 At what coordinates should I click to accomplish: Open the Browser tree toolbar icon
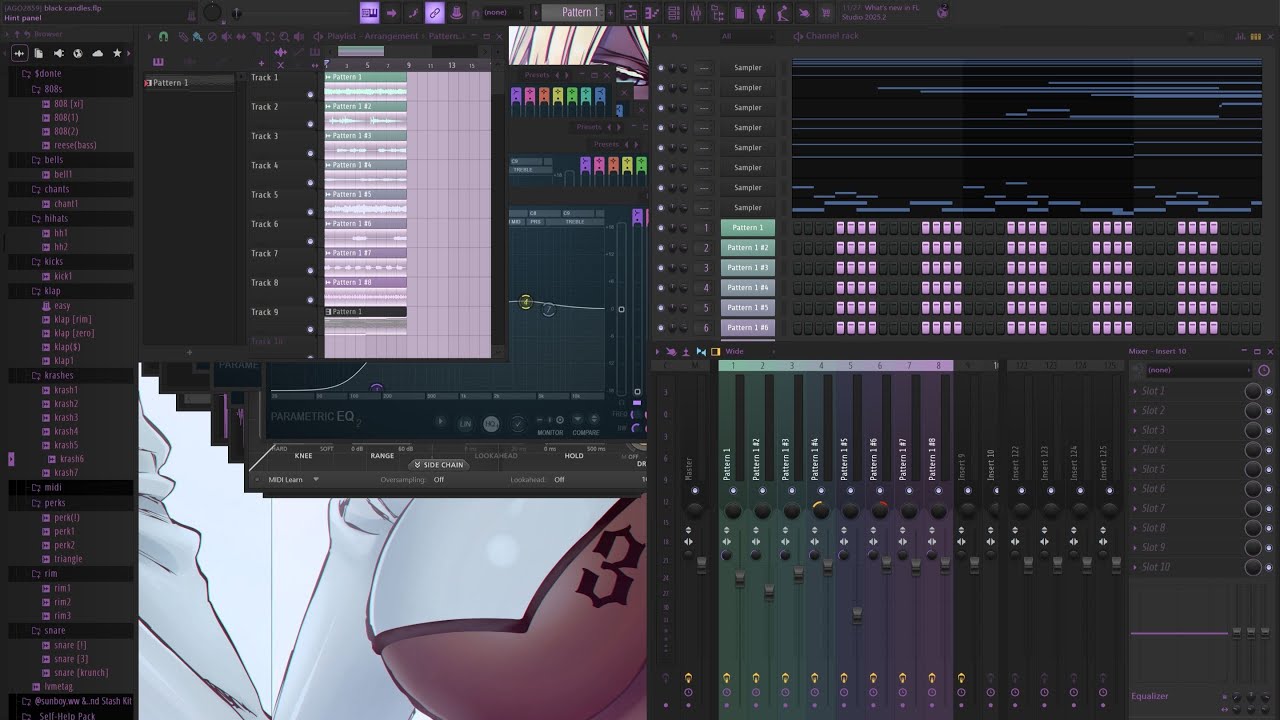(x=717, y=13)
